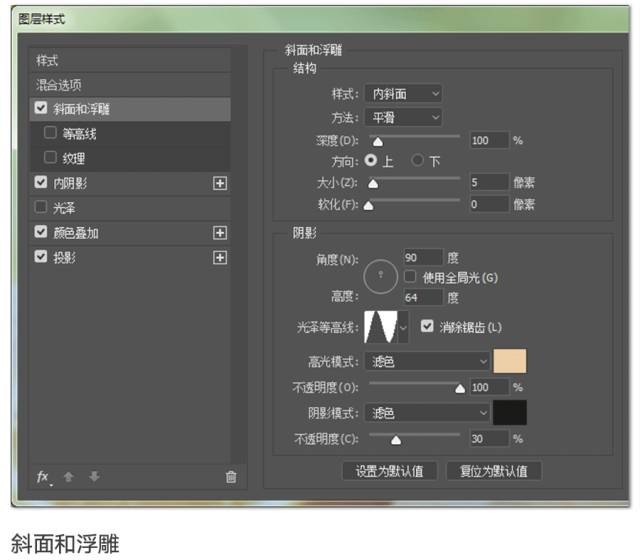Viewport: 640px width, 560px height.
Task: Open the 样式 内斜面 dropdown
Action: point(403,94)
